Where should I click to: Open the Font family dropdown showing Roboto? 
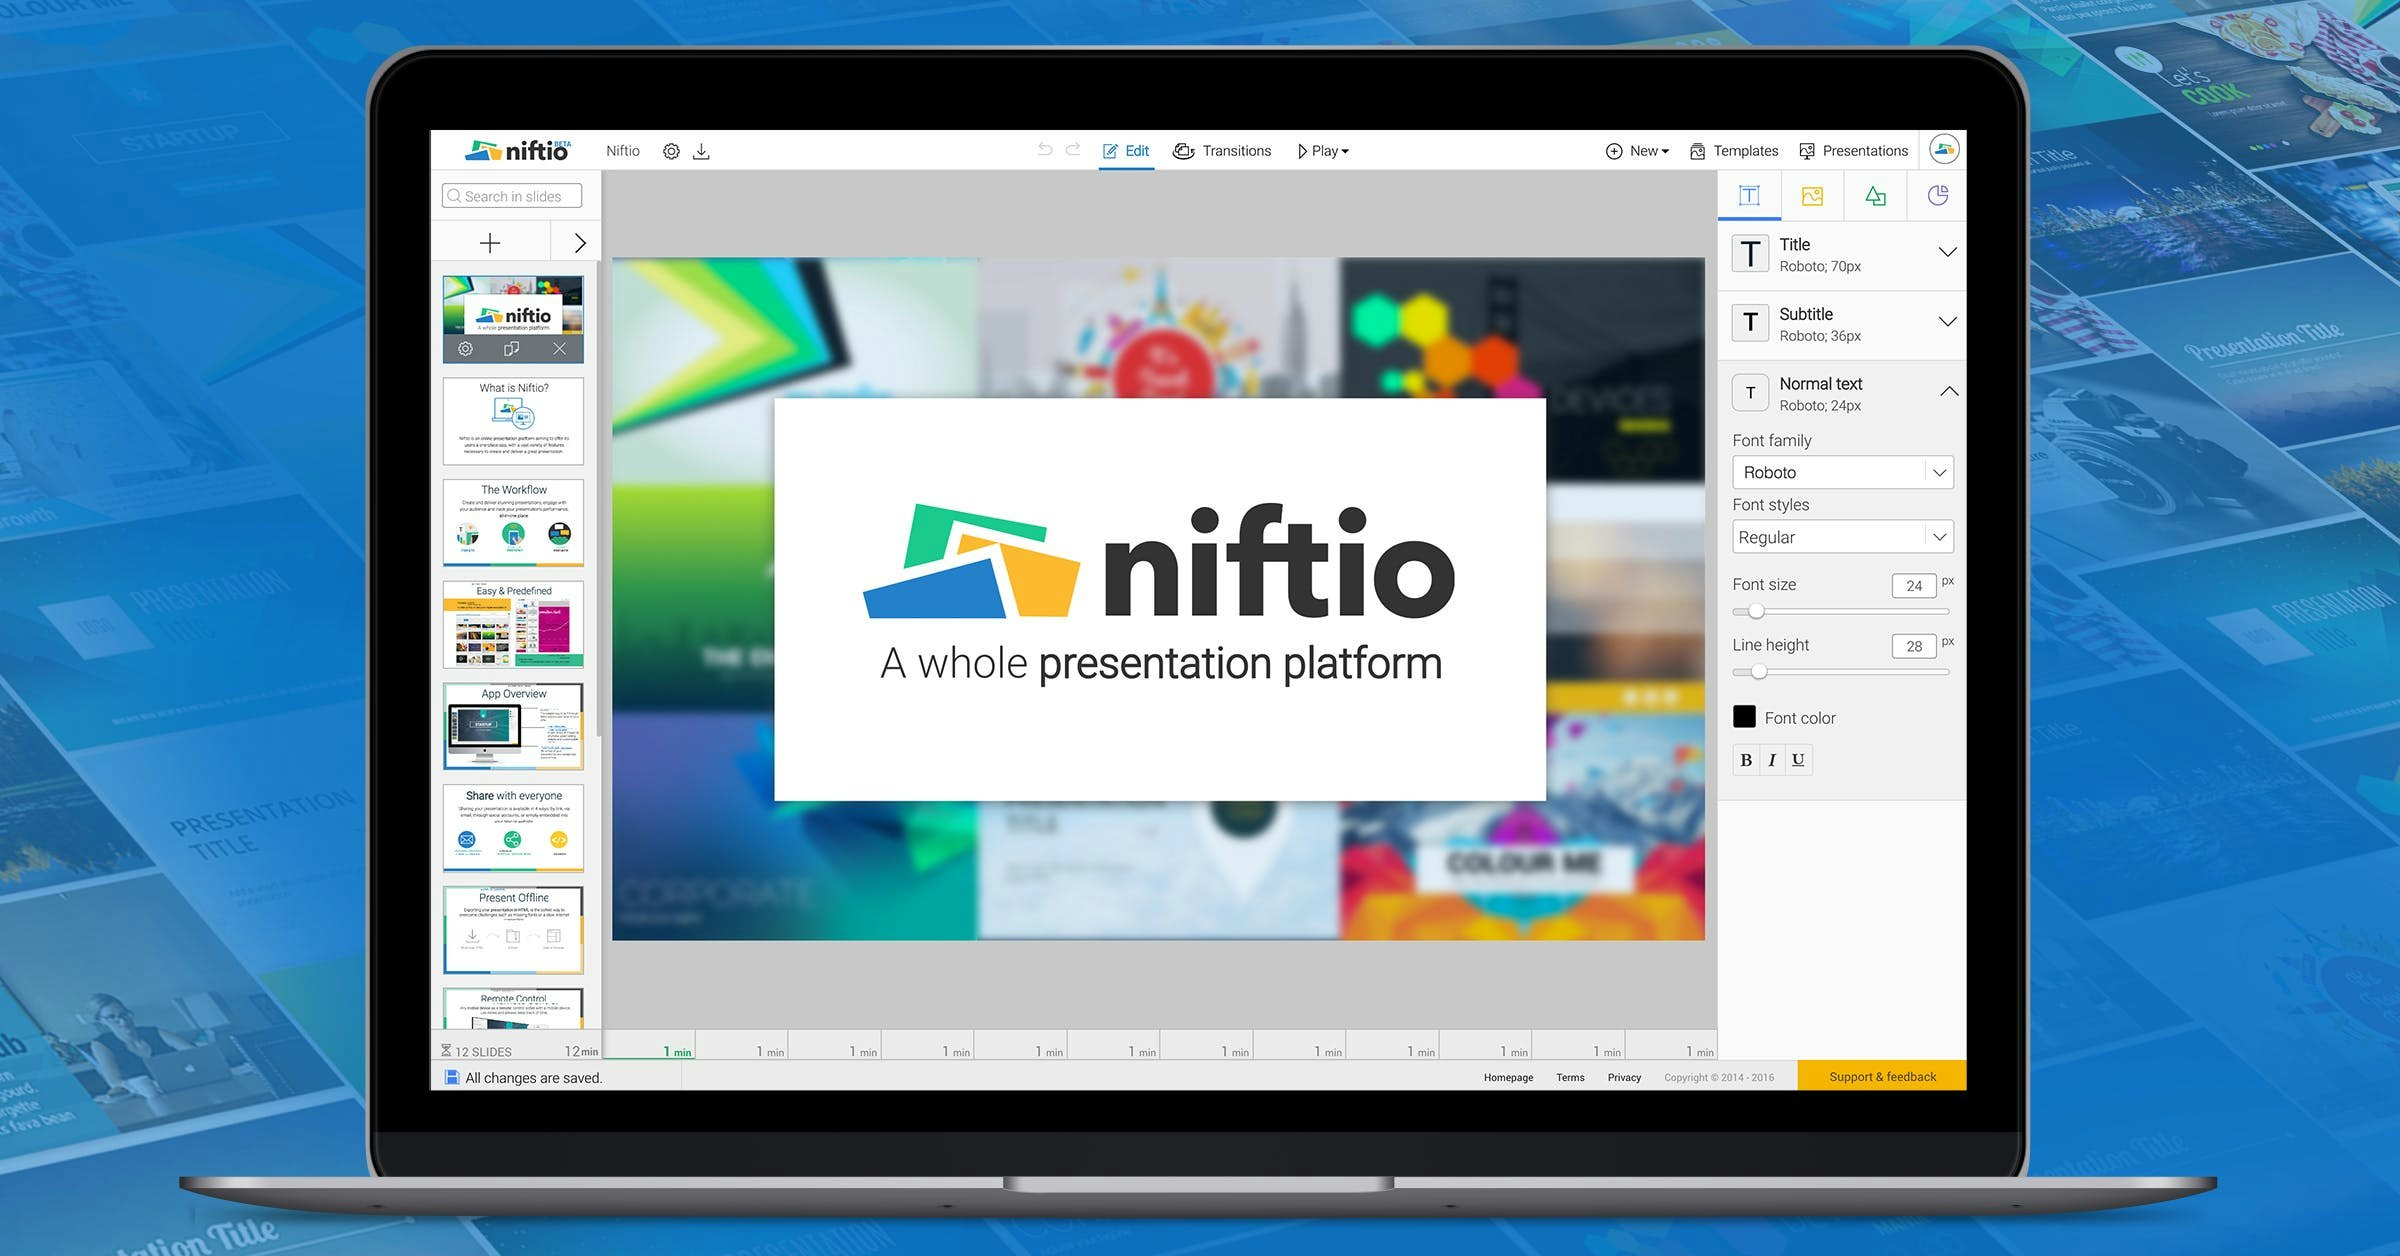(1841, 472)
